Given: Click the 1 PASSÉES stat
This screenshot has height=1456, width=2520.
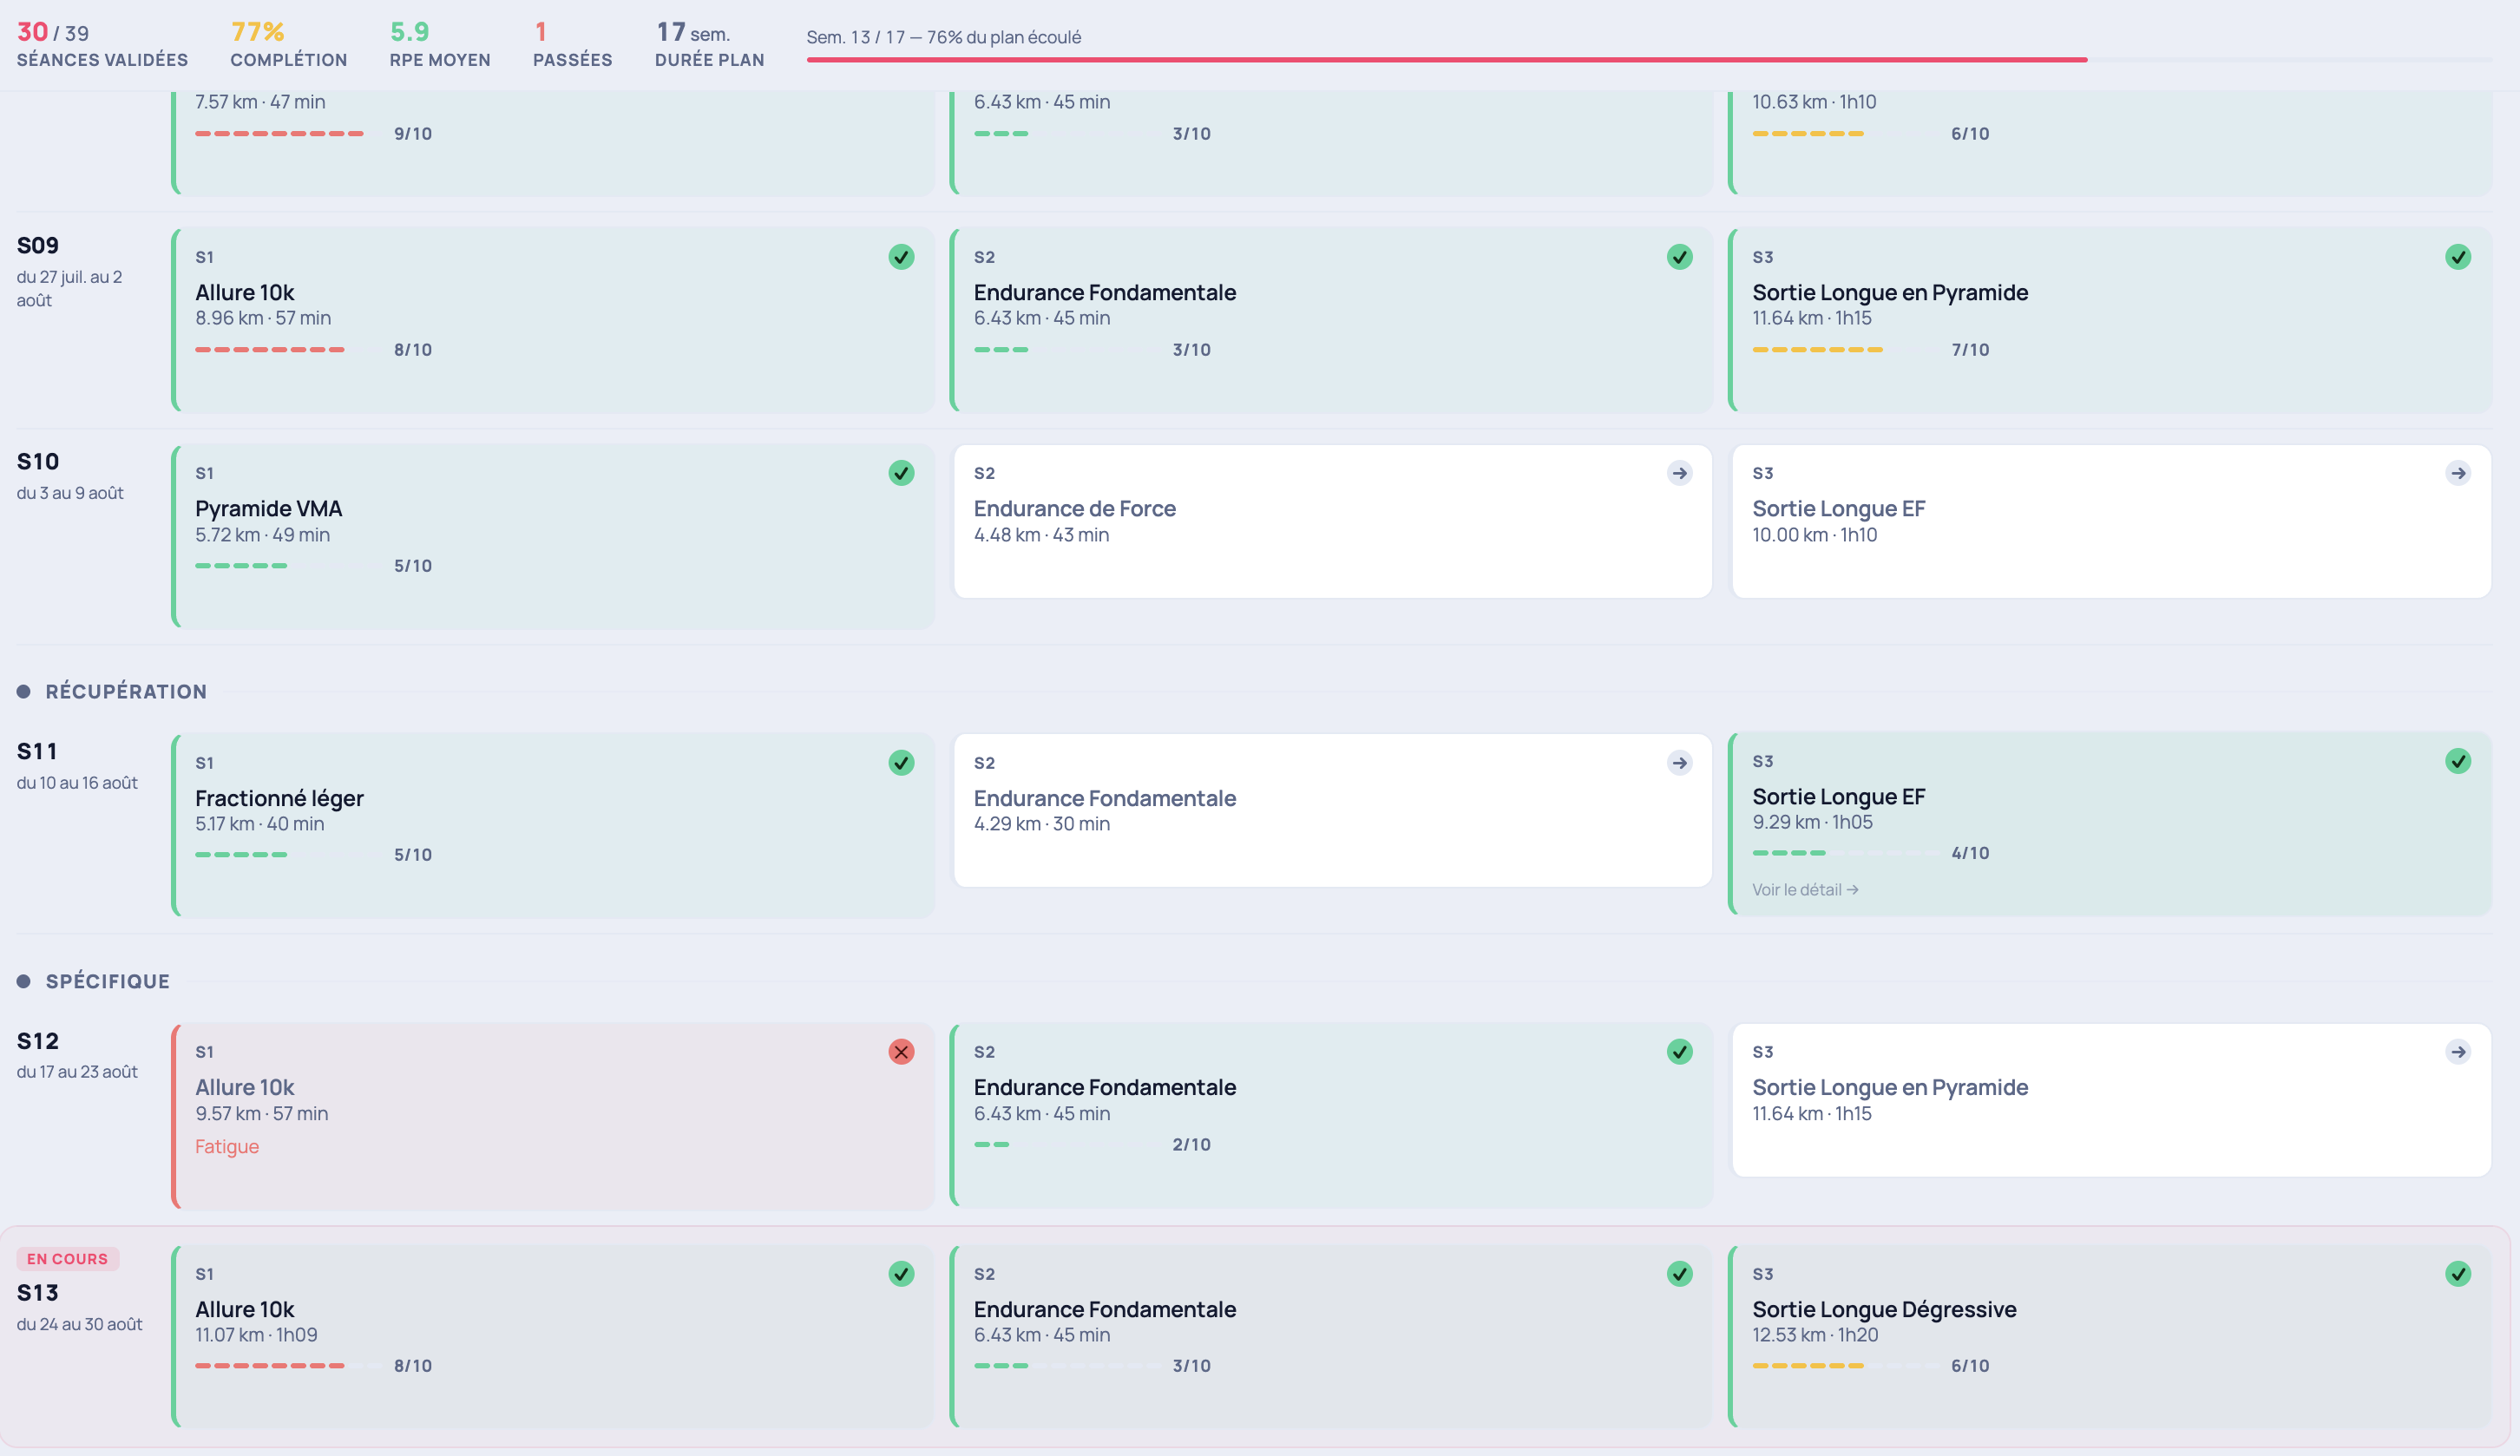Looking at the screenshot, I should pyautogui.click(x=572, y=45).
